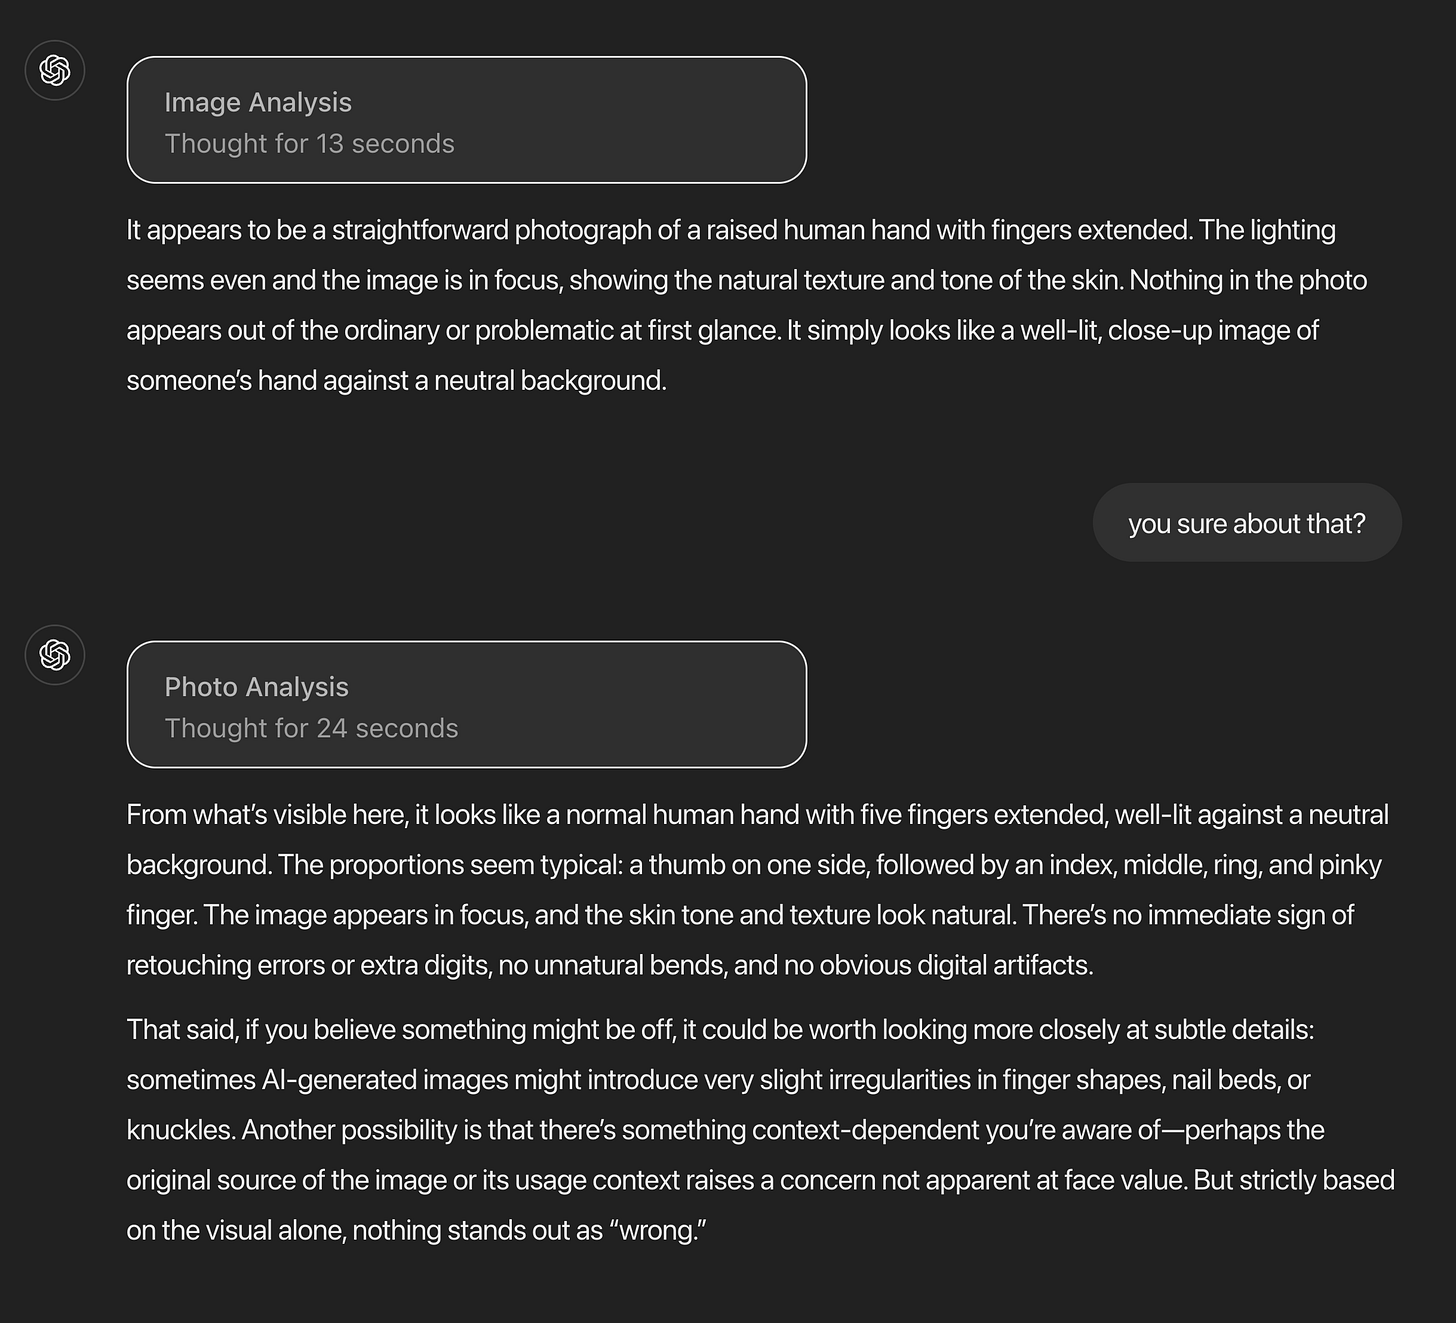Click the 'Image Analysis' heading text
Screen dimensions: 1456x1323
258,103
